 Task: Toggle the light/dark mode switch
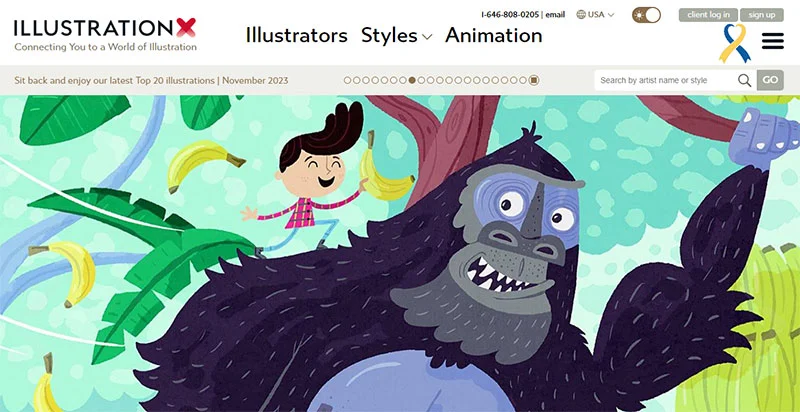646,15
